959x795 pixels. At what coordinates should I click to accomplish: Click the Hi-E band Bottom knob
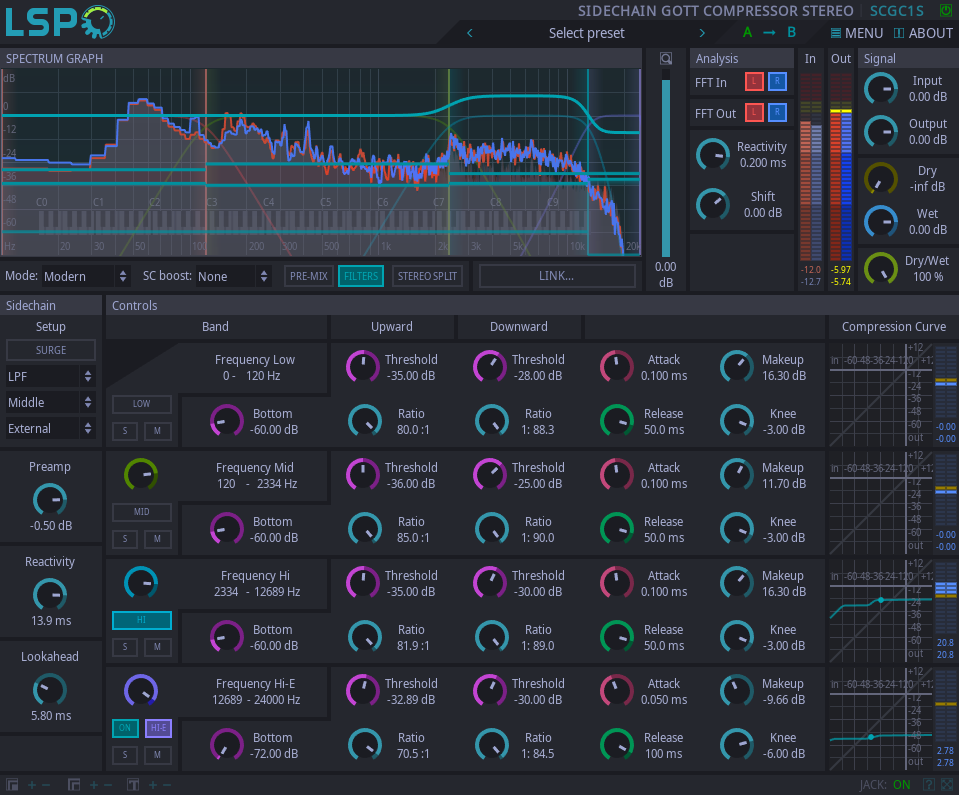[x=227, y=745]
